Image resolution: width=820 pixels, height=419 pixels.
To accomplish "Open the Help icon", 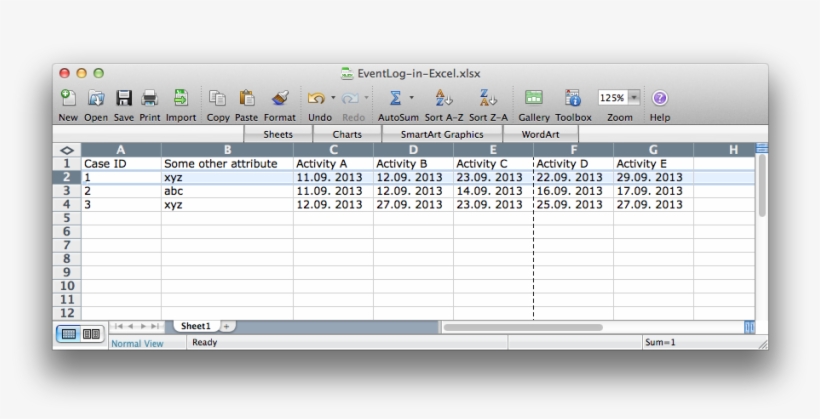I will 660,98.
